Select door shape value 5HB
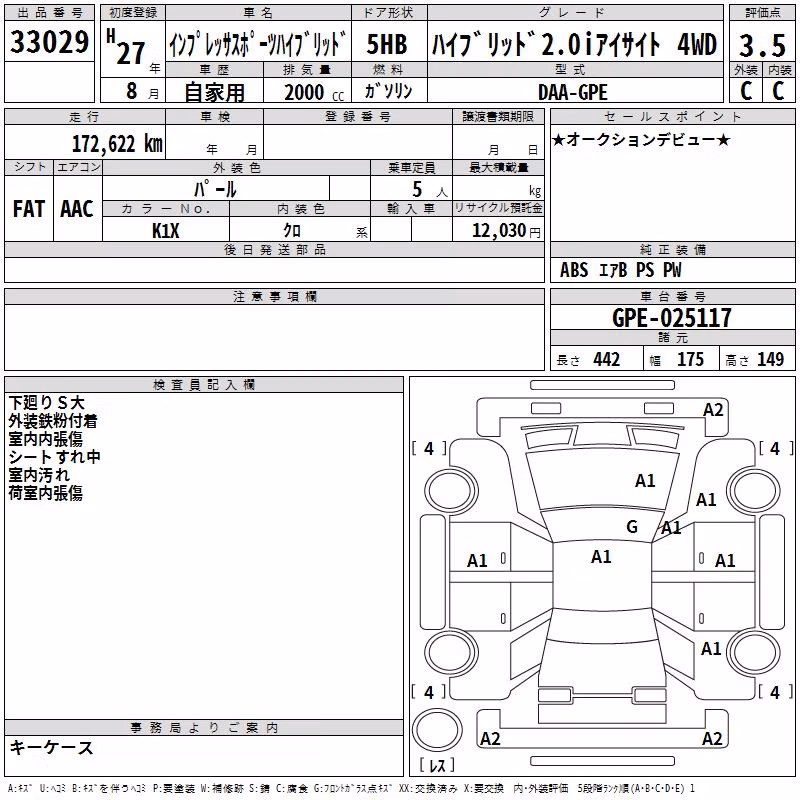The width and height of the screenshot is (800, 800). click(x=387, y=44)
